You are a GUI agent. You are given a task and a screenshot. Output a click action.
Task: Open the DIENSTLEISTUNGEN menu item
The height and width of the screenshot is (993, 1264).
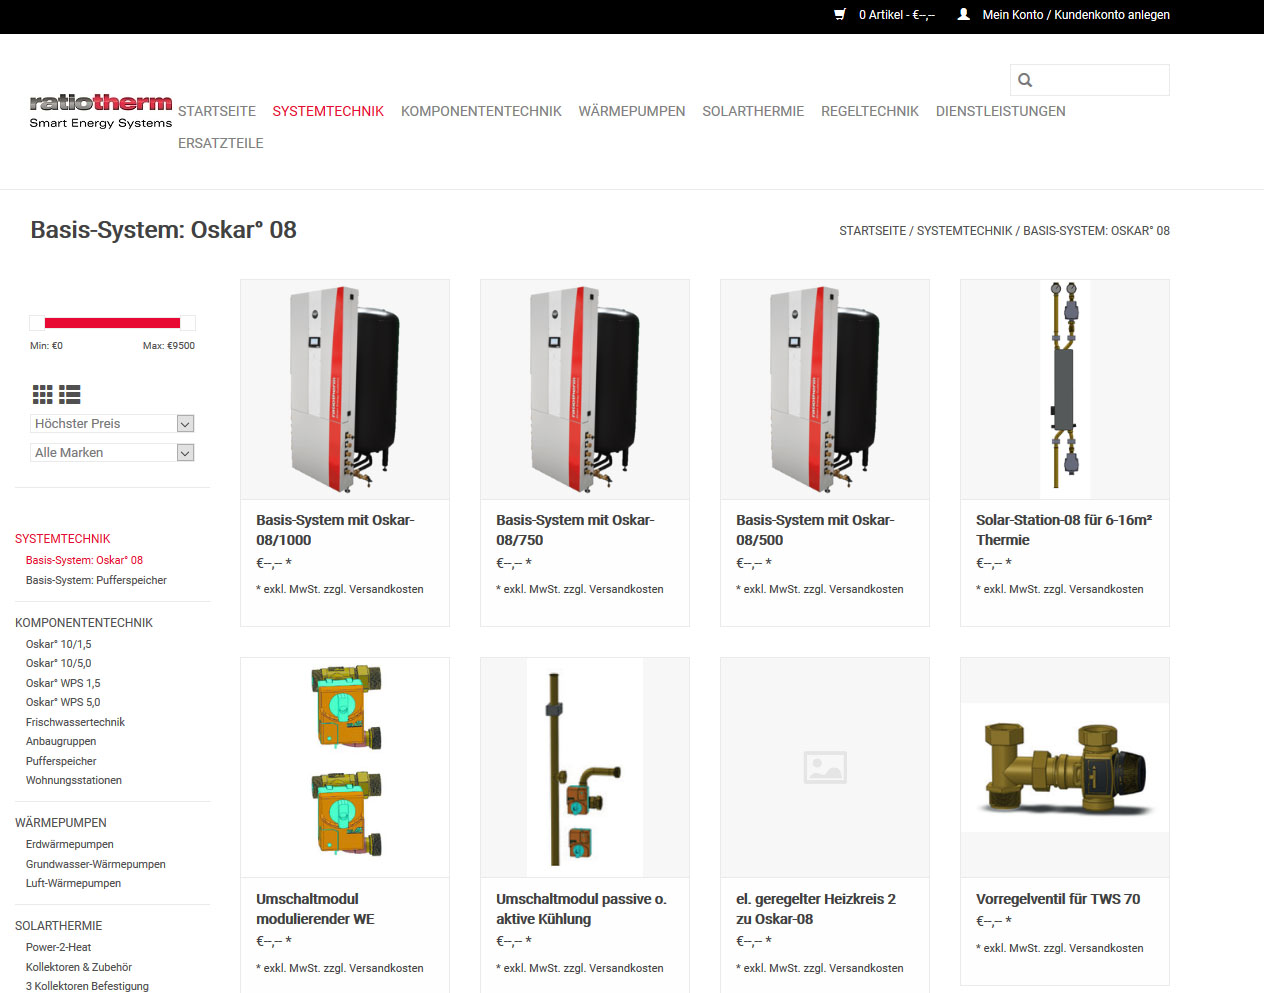click(x=1001, y=111)
